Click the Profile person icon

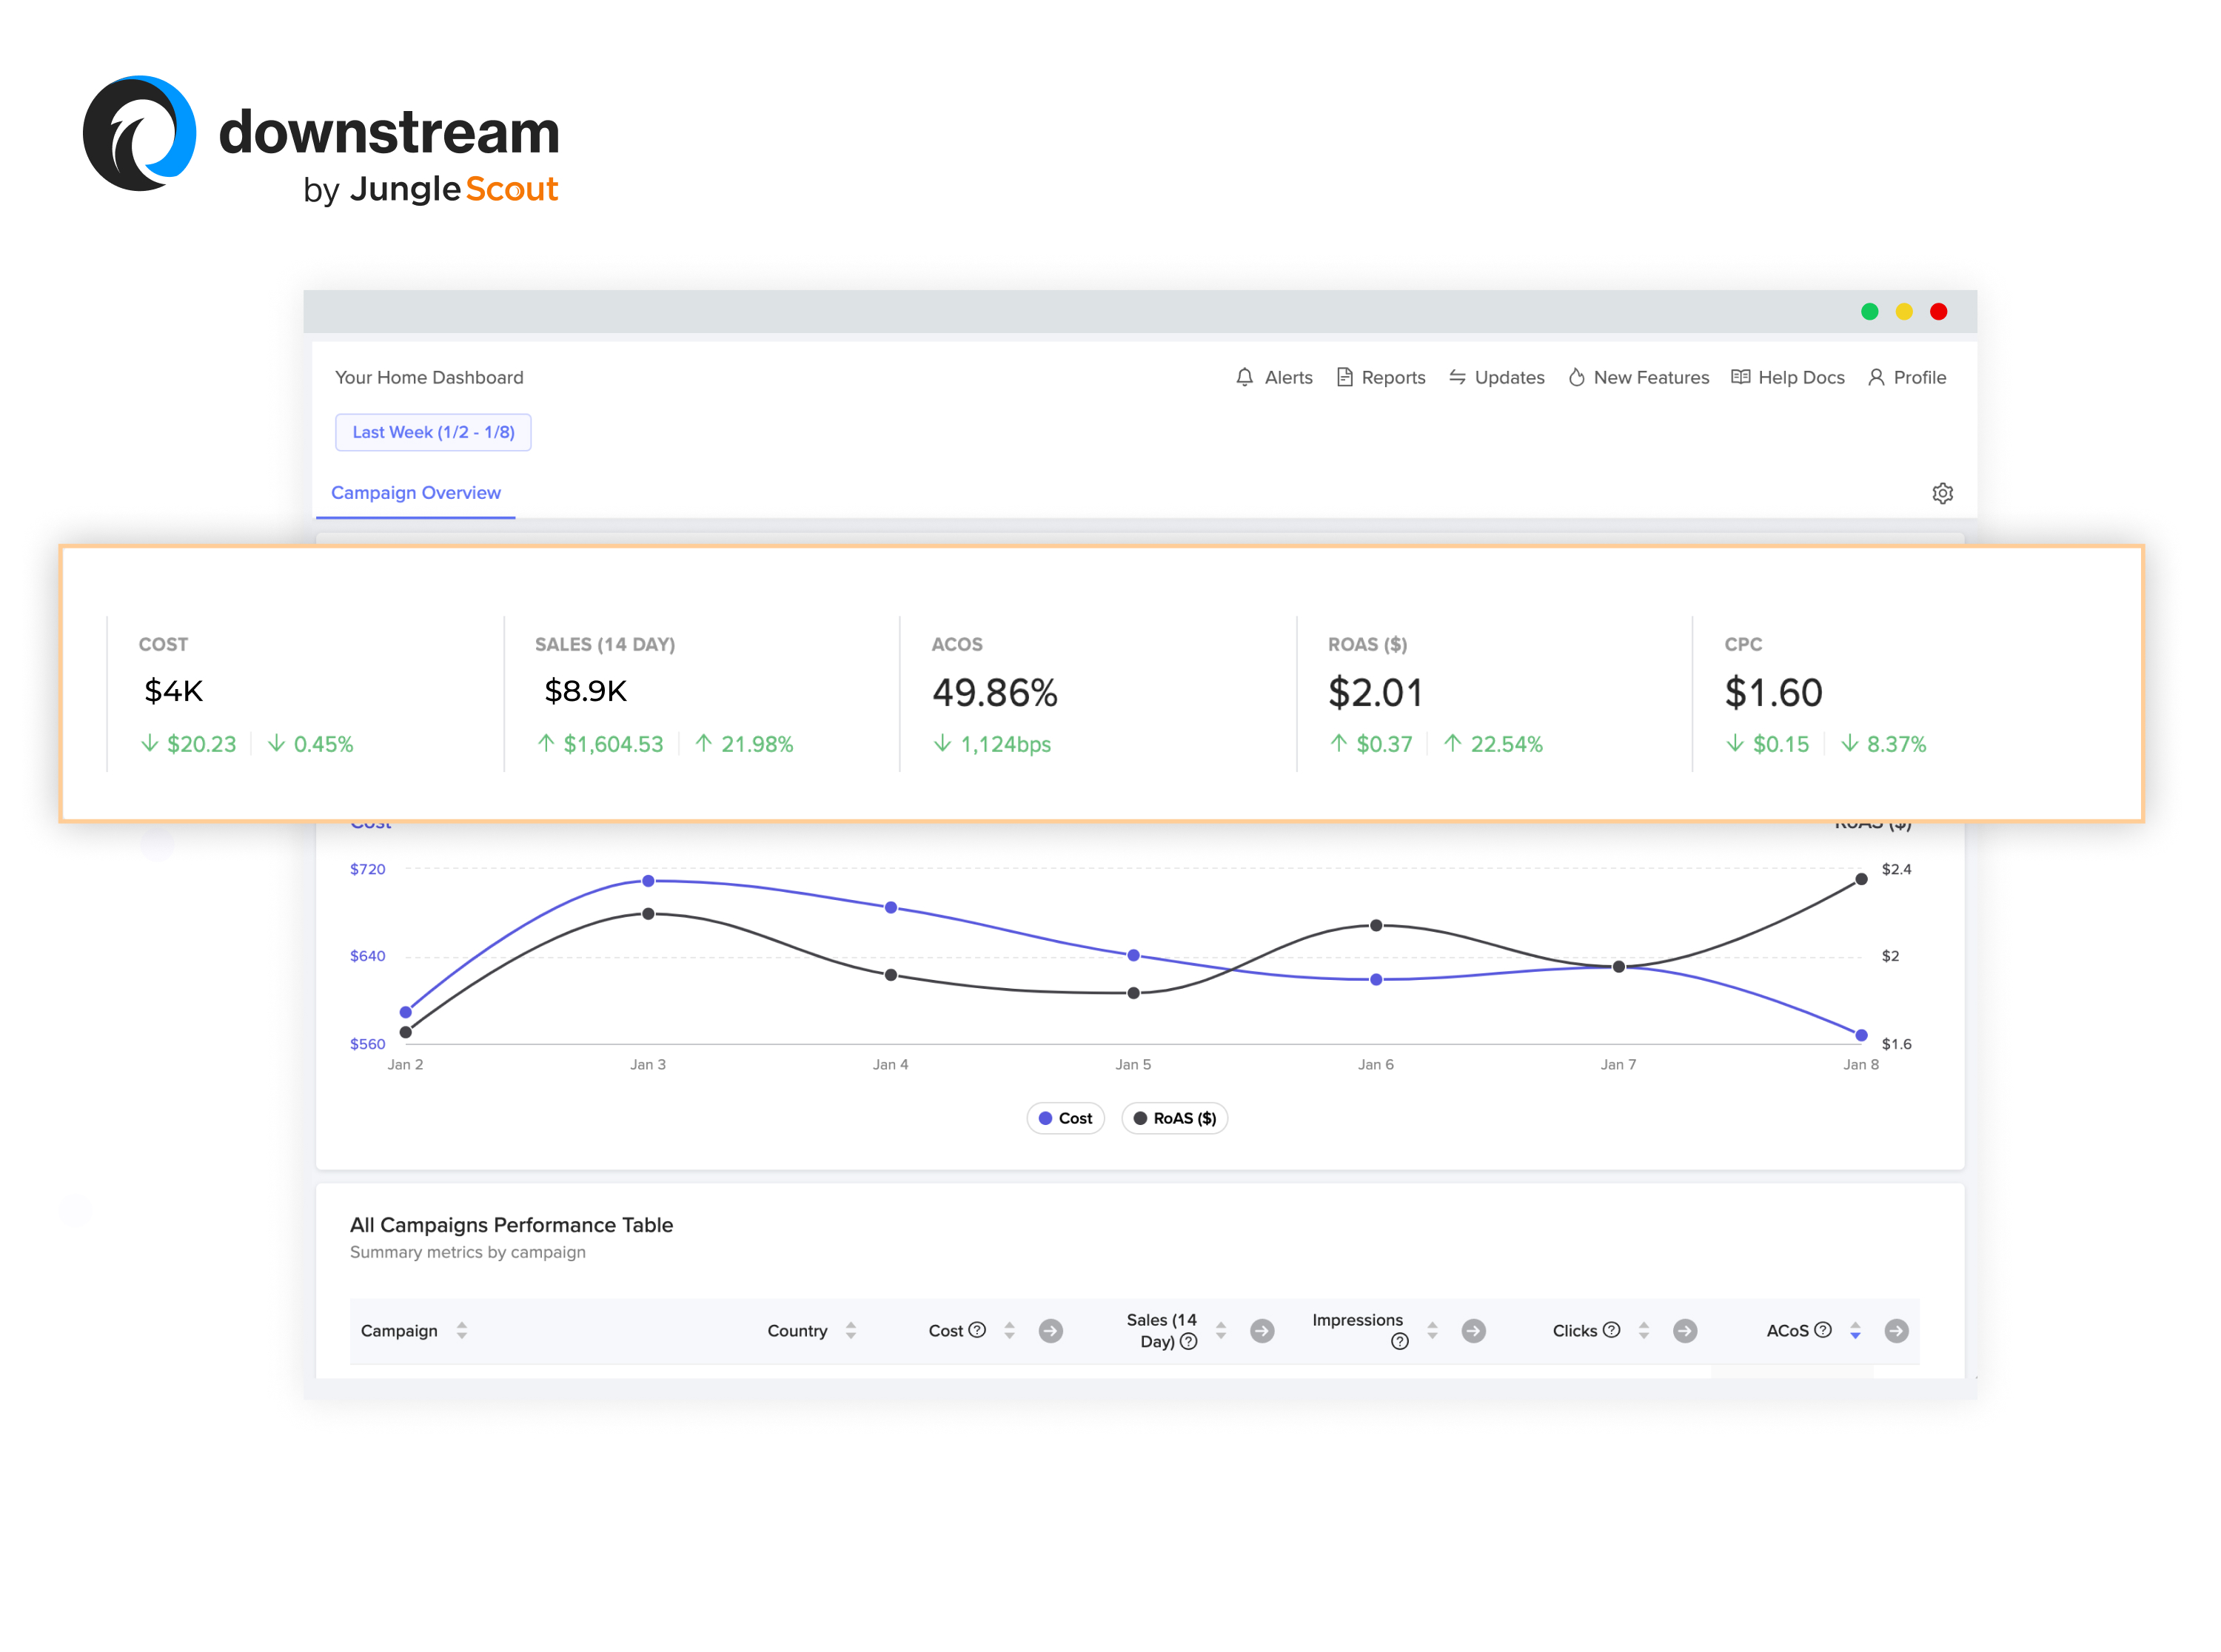point(1876,377)
